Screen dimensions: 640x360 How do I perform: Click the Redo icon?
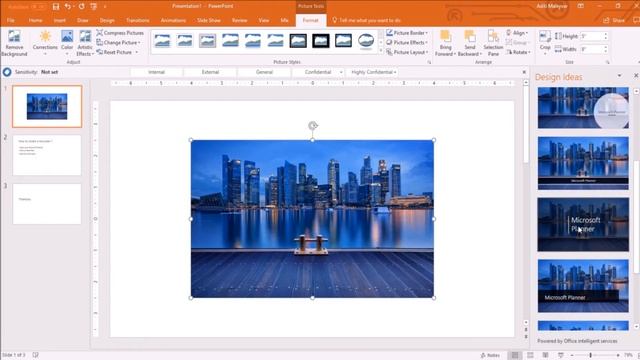pyautogui.click(x=82, y=7)
